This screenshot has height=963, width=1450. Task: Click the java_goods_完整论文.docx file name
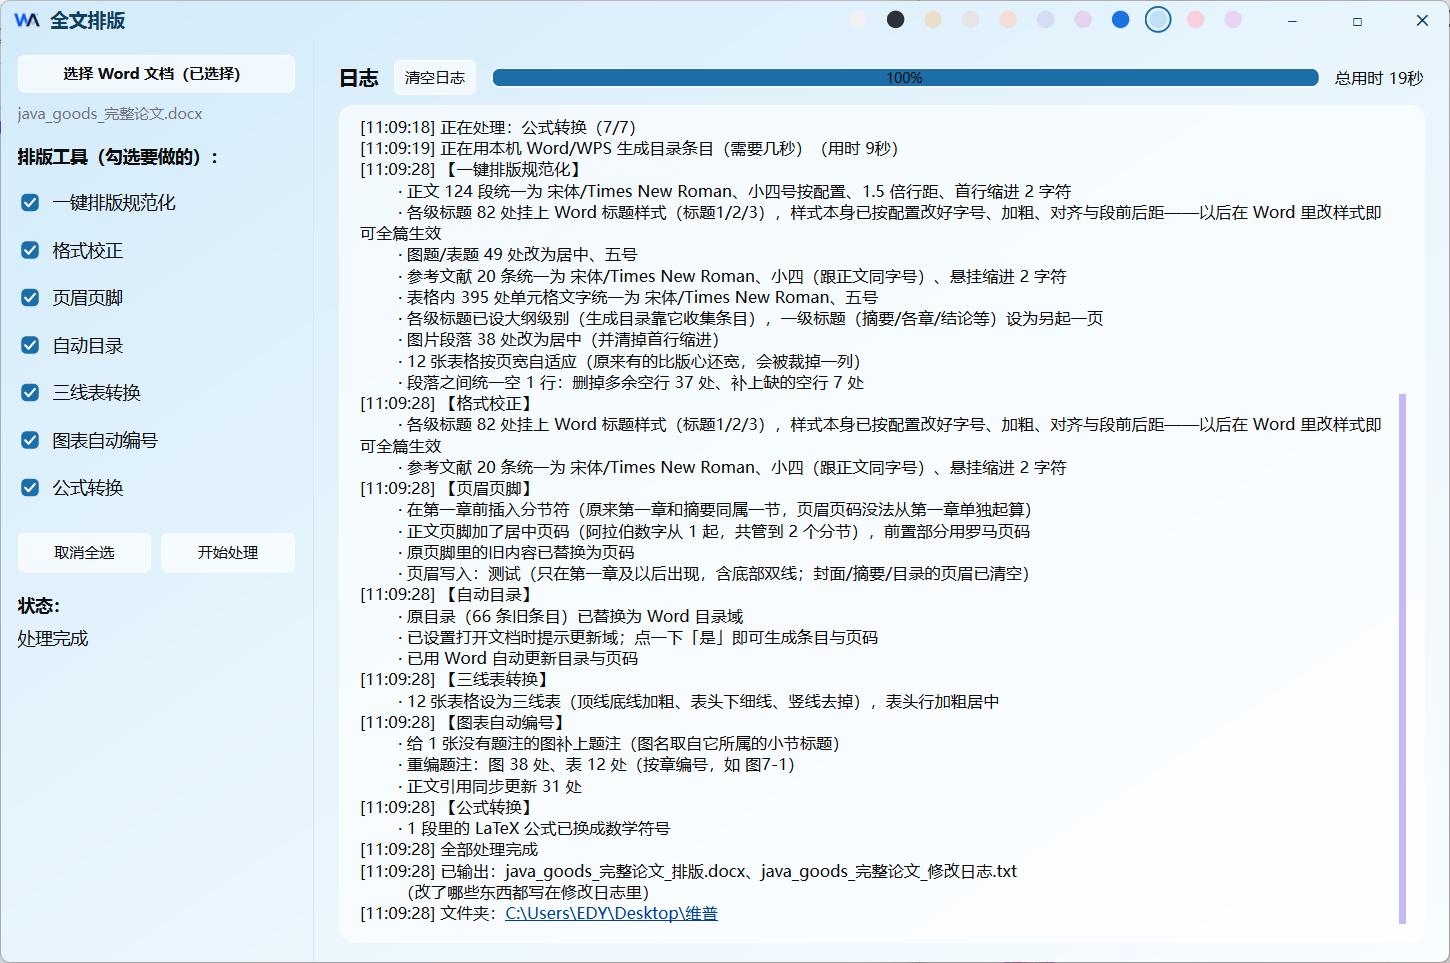point(110,113)
